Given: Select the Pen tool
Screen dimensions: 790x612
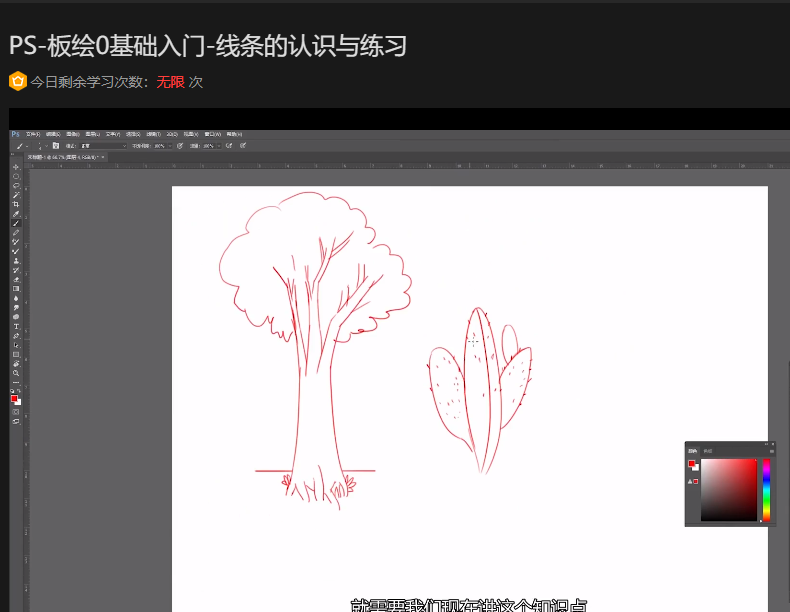Looking at the screenshot, I should [16, 336].
